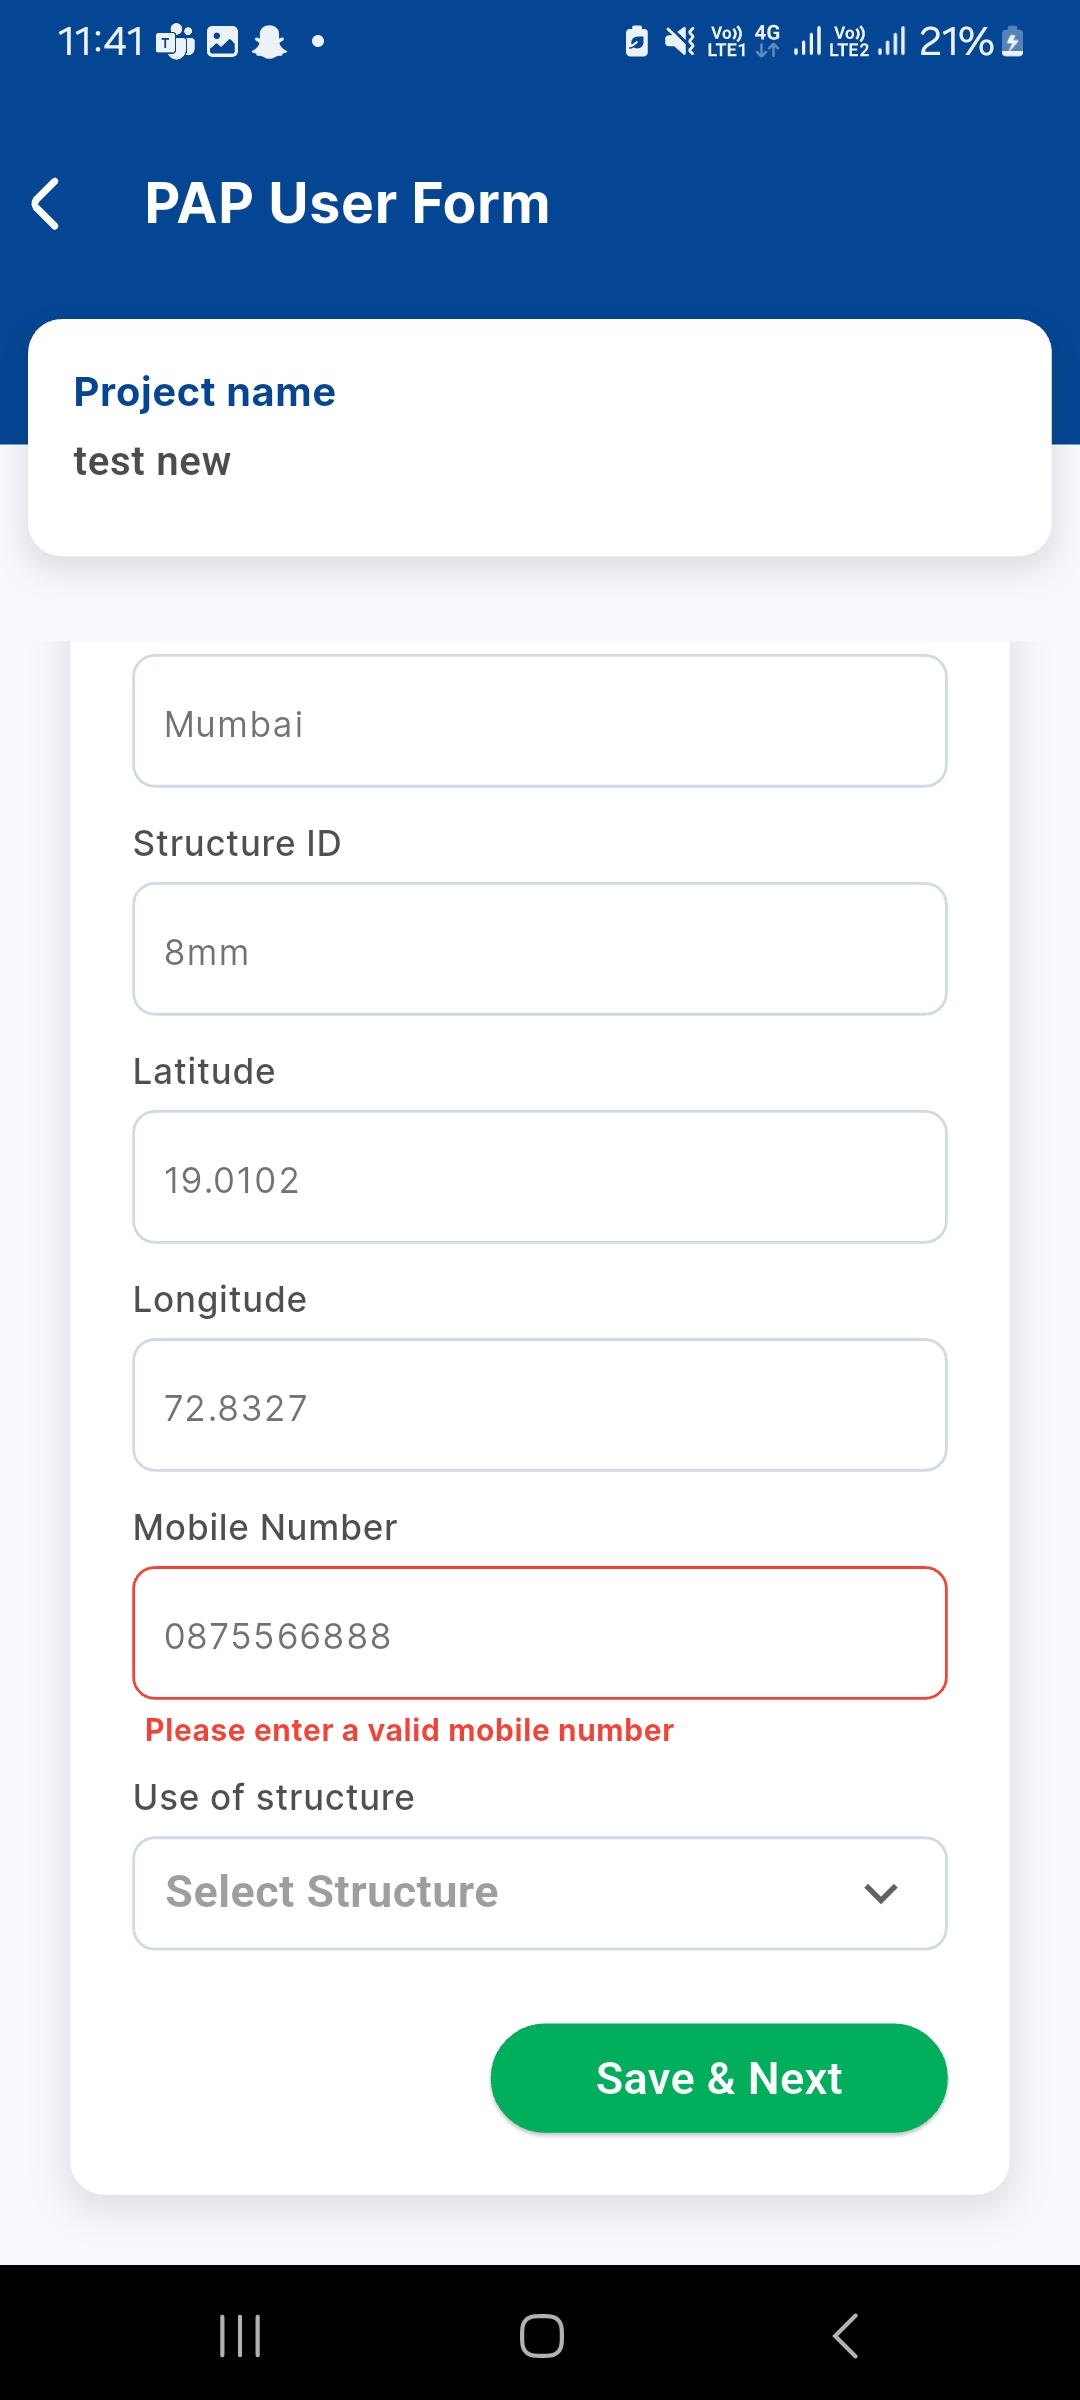
Task: Select the Longitude field showing 72.8327
Action: (540, 1405)
